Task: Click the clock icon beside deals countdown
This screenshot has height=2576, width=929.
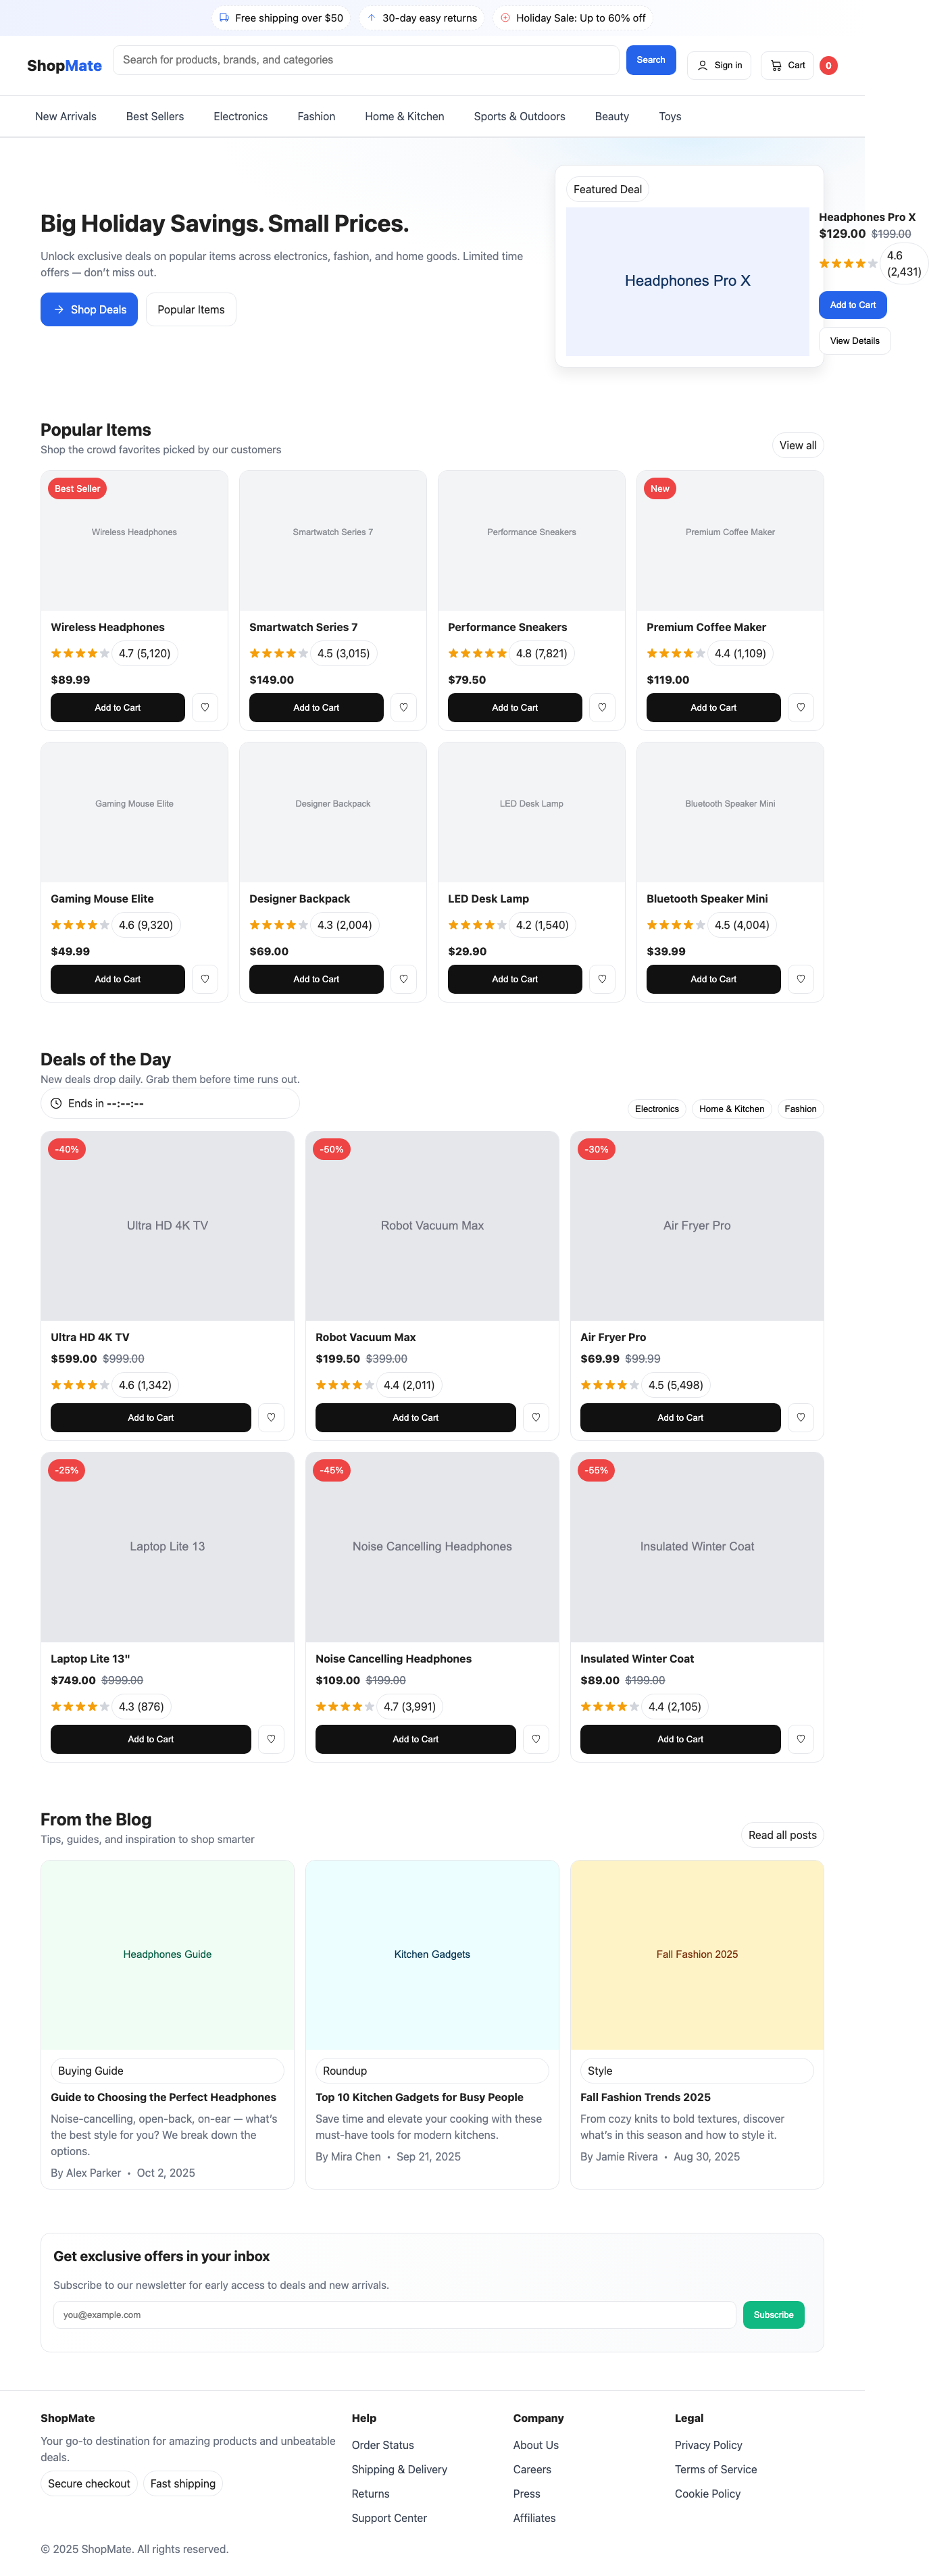Action: [x=57, y=1103]
